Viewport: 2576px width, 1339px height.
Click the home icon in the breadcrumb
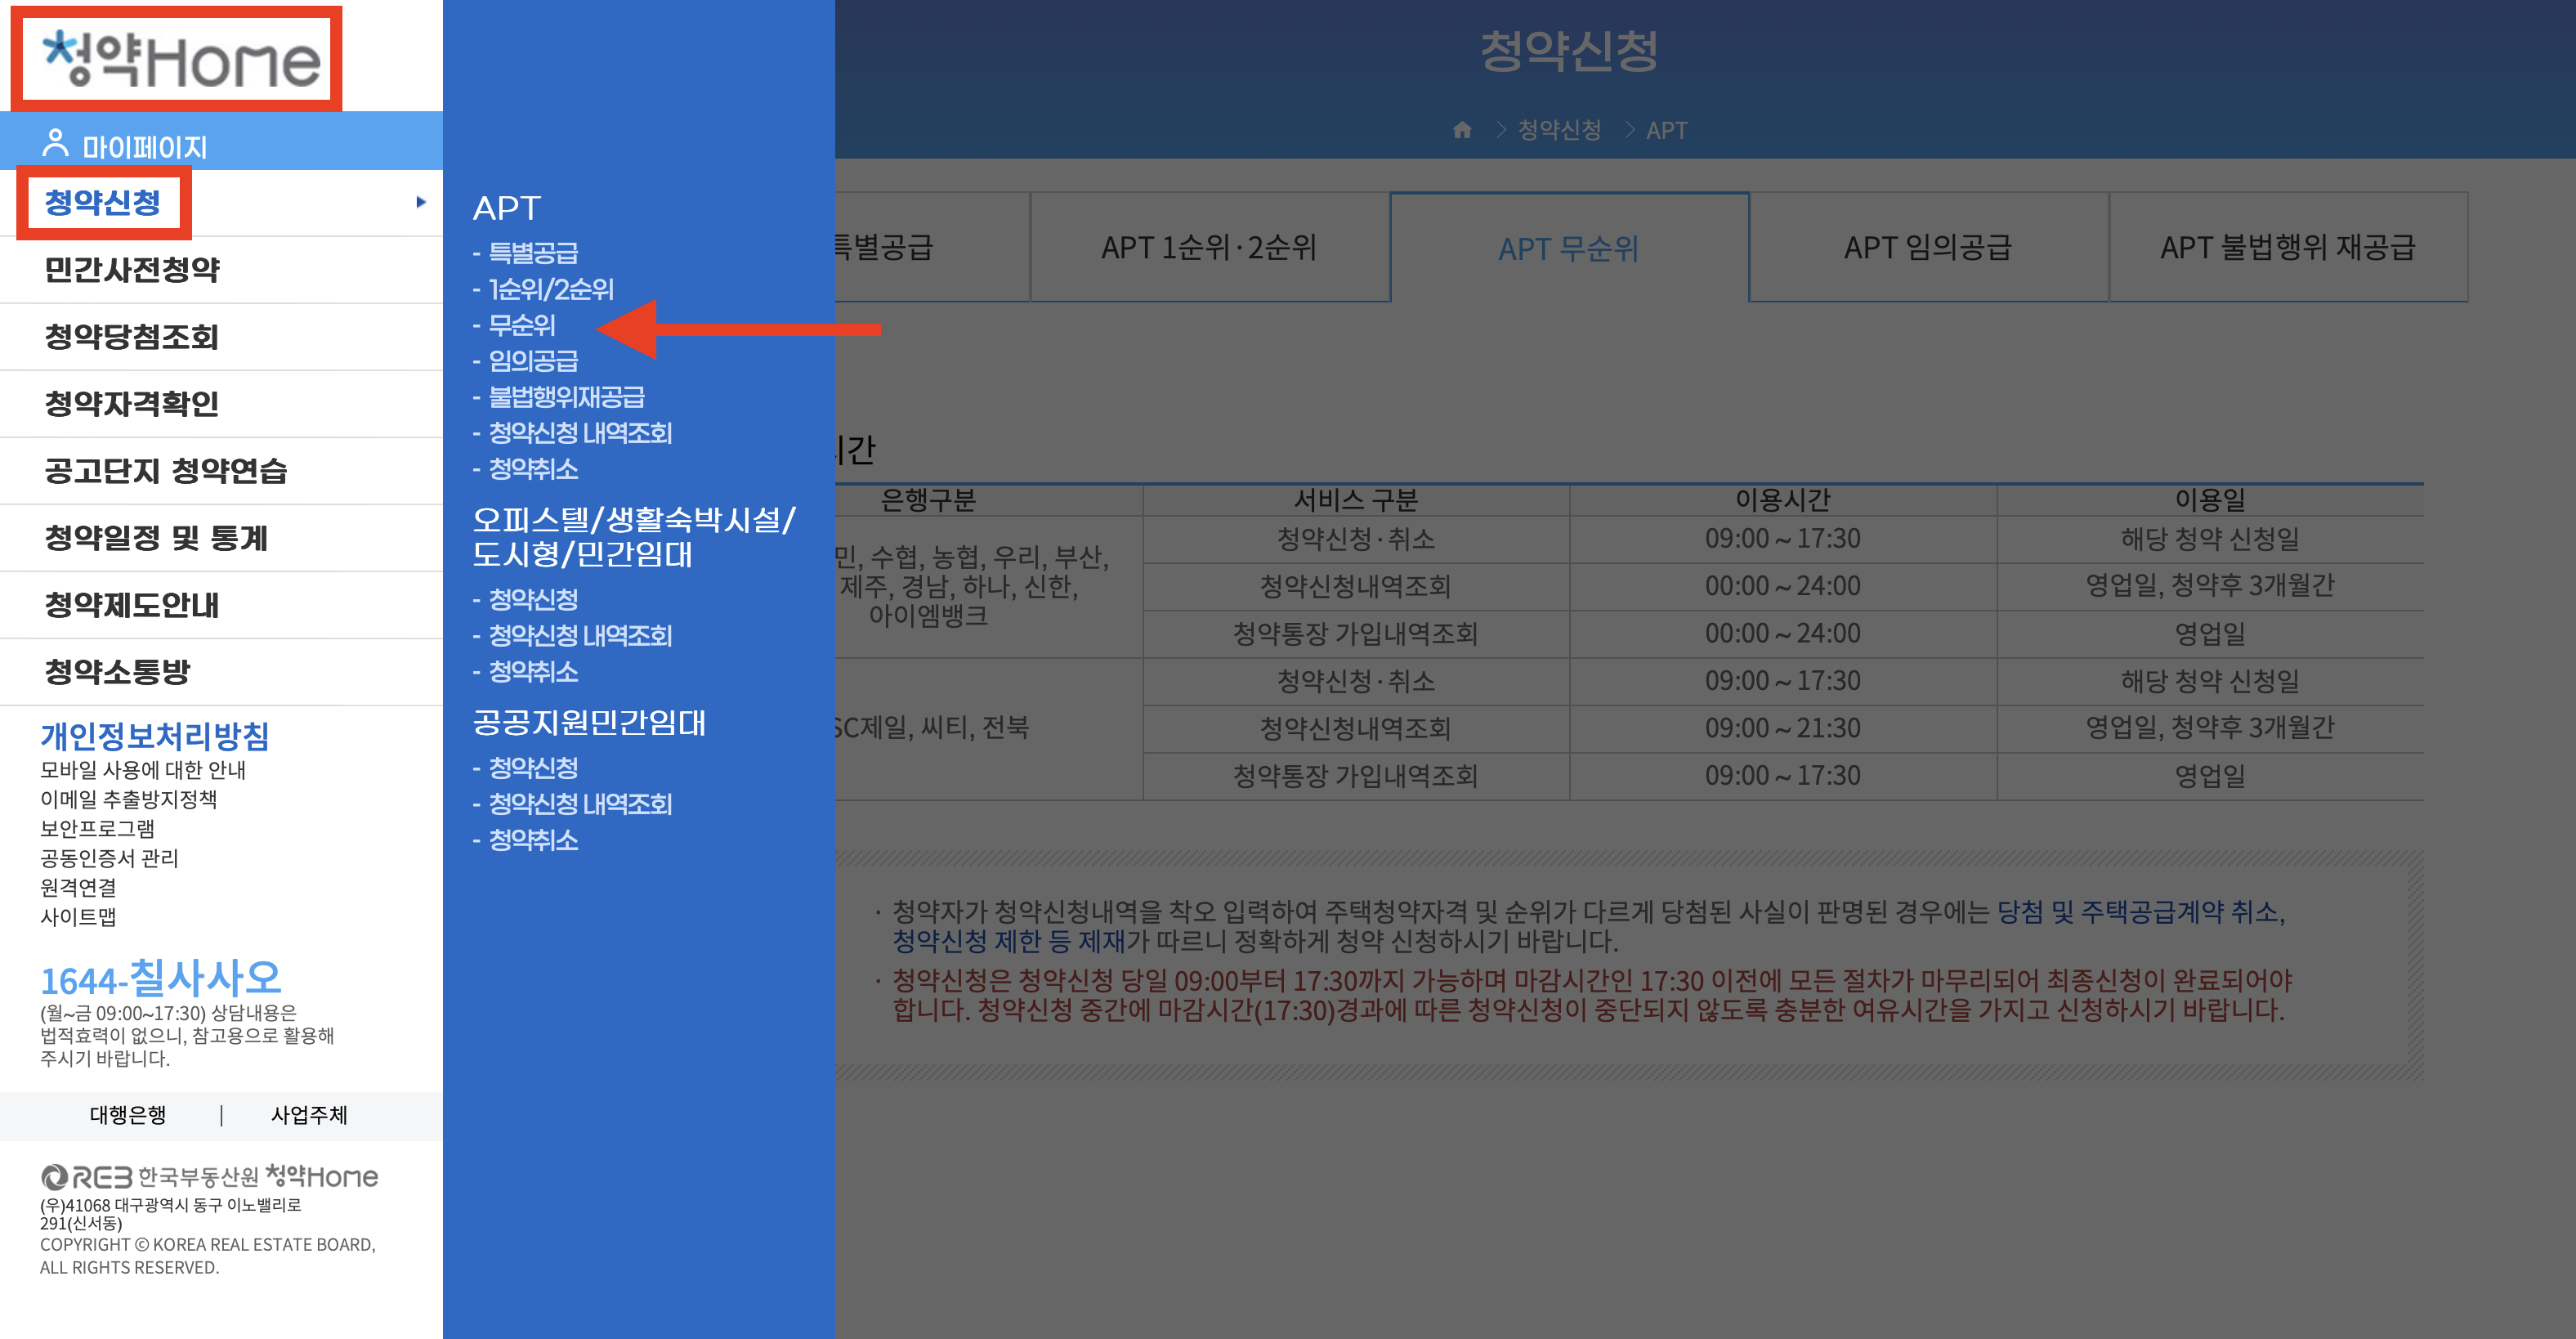click(1461, 130)
